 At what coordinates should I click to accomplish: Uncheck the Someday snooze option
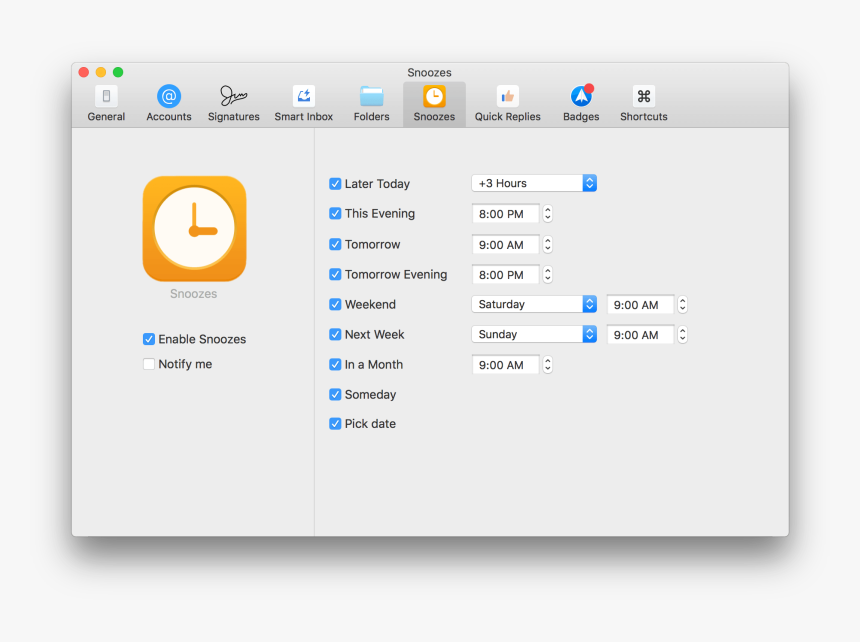(x=335, y=394)
